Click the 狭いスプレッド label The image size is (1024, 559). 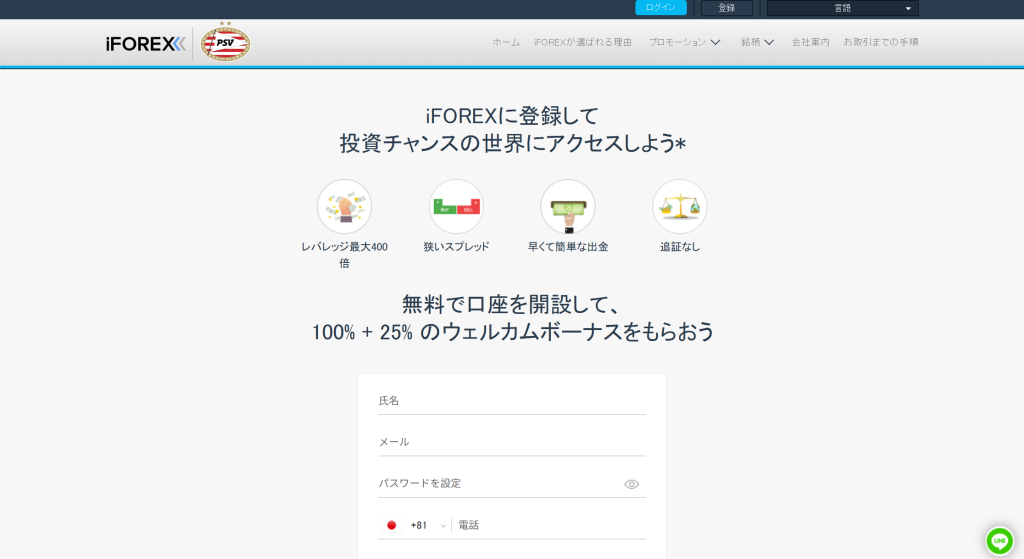pos(456,247)
